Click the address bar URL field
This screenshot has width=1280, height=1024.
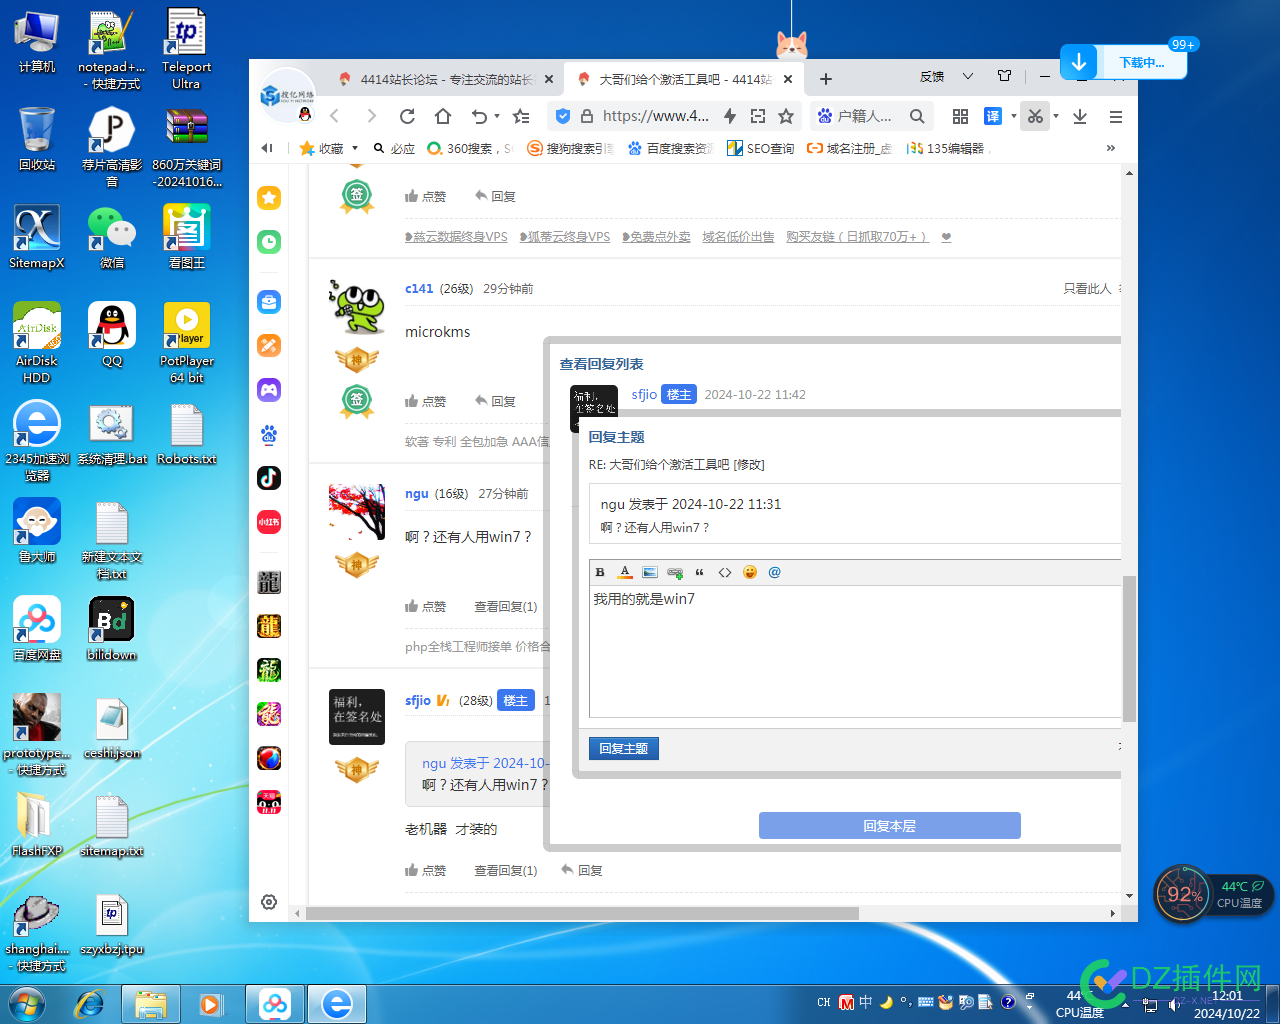(657, 116)
